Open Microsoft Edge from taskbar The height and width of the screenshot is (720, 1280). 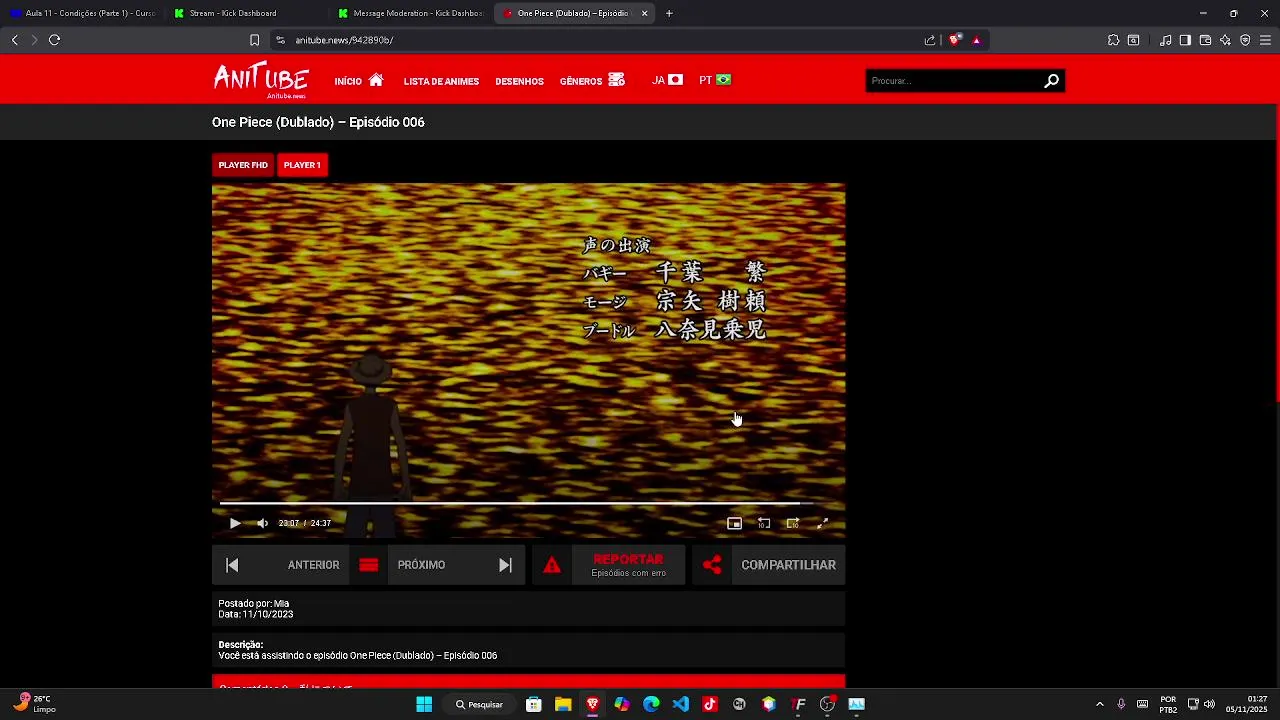tap(651, 704)
